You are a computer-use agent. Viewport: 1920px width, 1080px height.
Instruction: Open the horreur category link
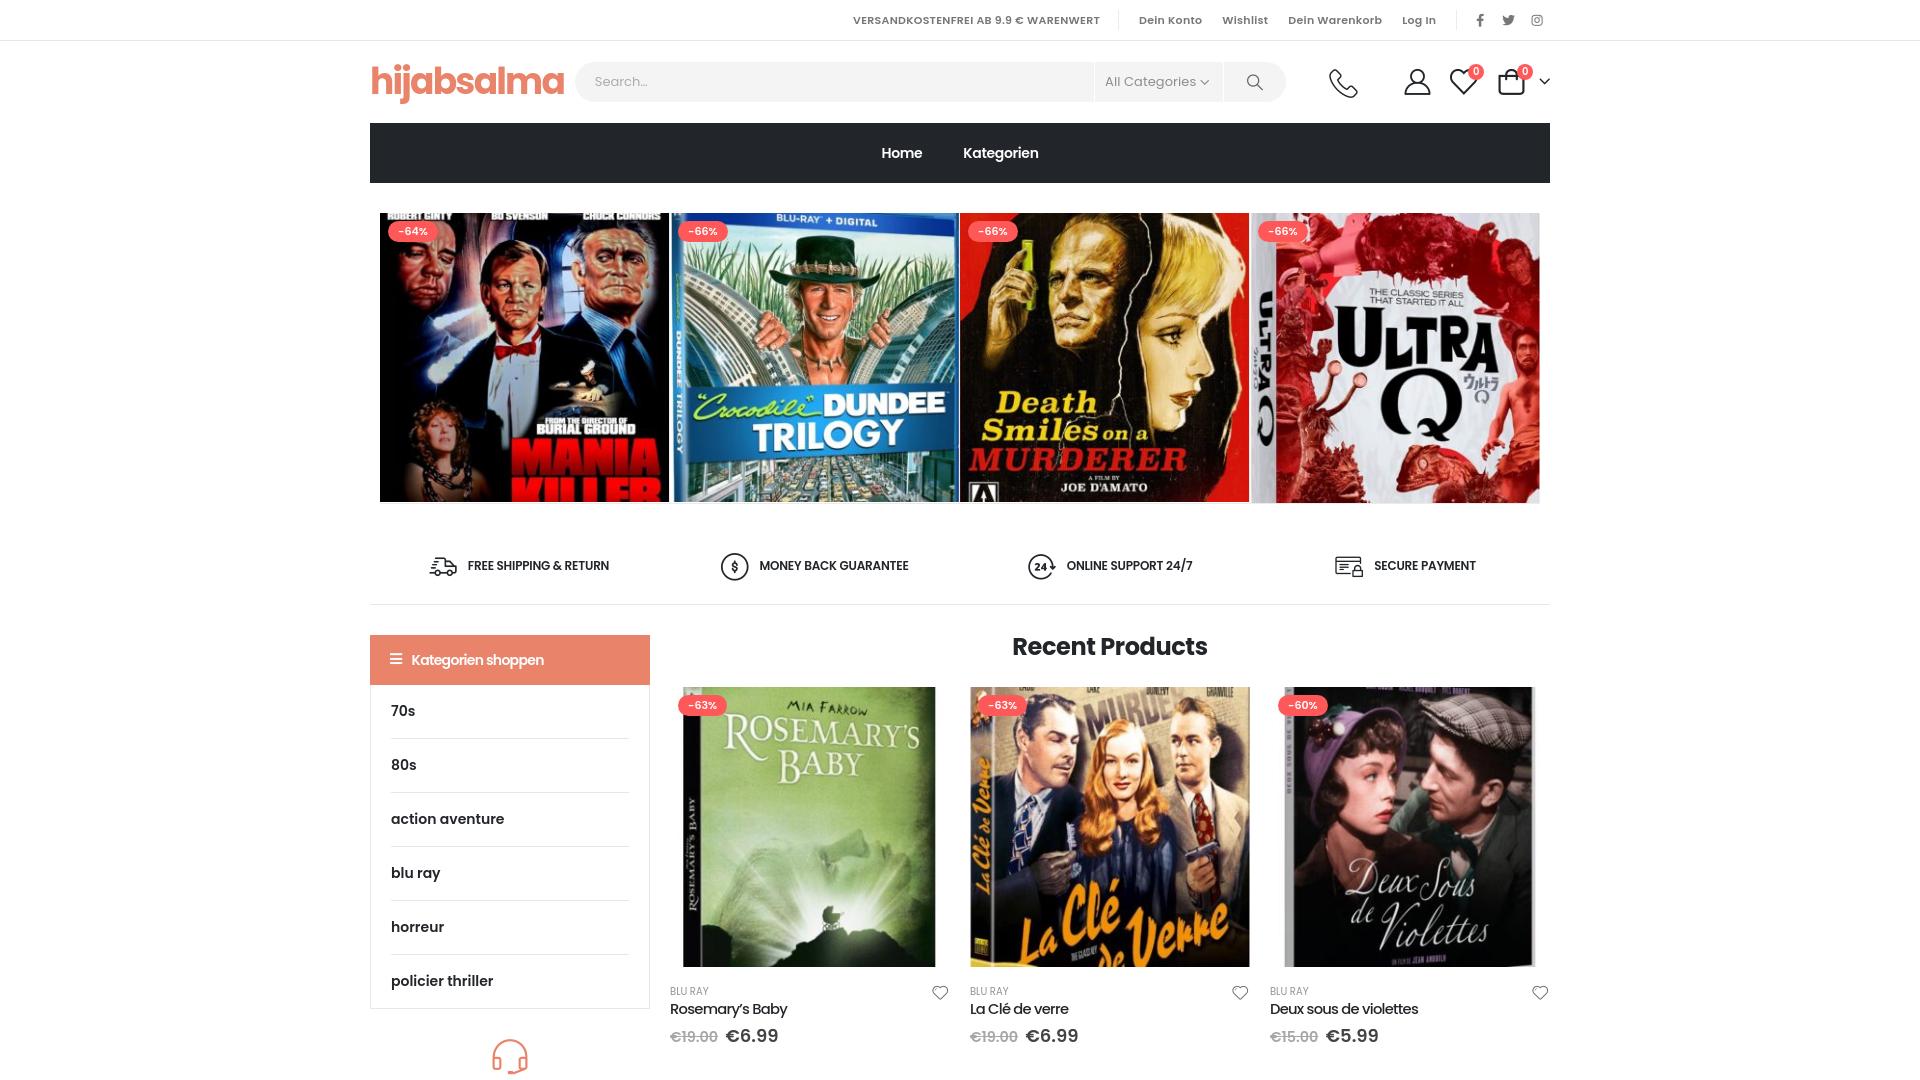pyautogui.click(x=417, y=927)
